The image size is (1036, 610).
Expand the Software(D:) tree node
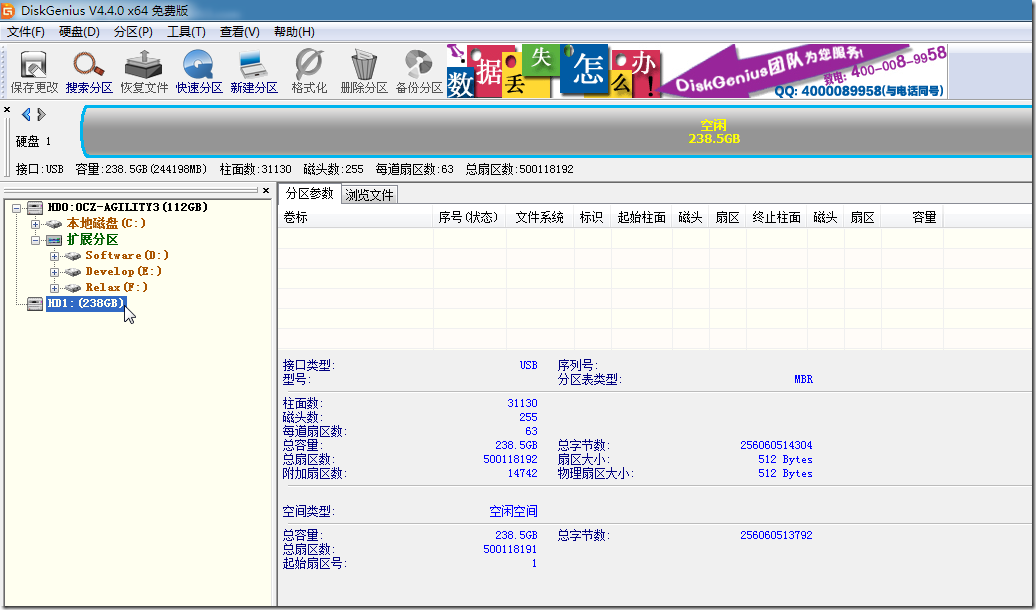point(55,256)
